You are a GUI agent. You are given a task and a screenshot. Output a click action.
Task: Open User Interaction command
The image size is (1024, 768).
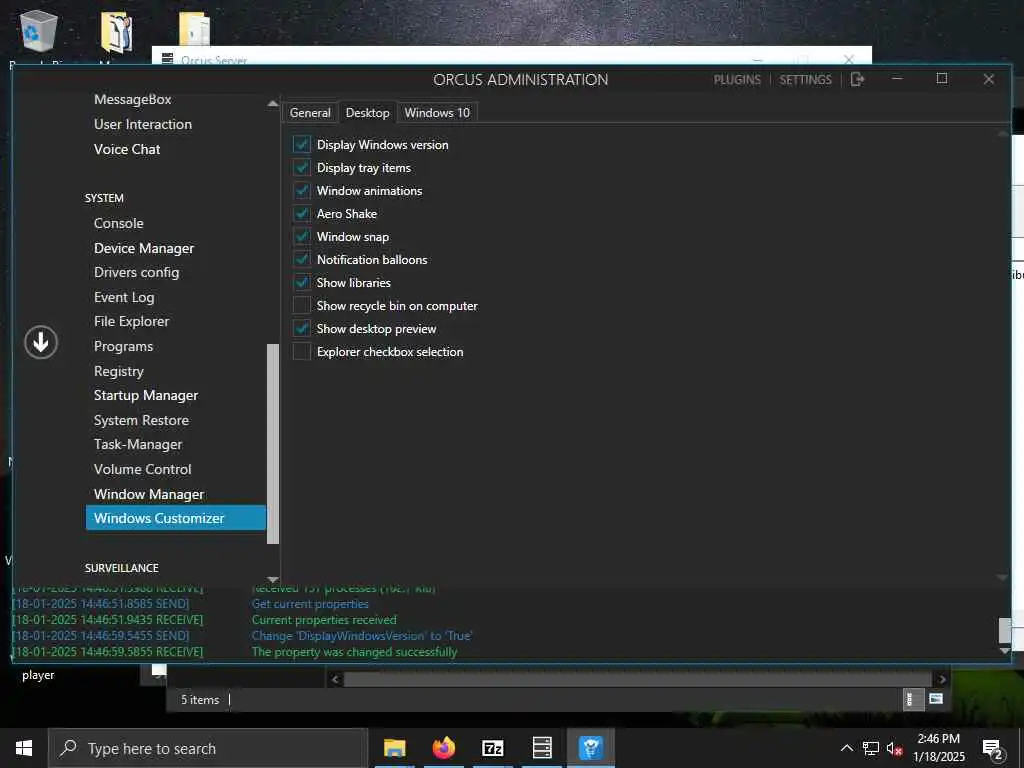point(143,124)
